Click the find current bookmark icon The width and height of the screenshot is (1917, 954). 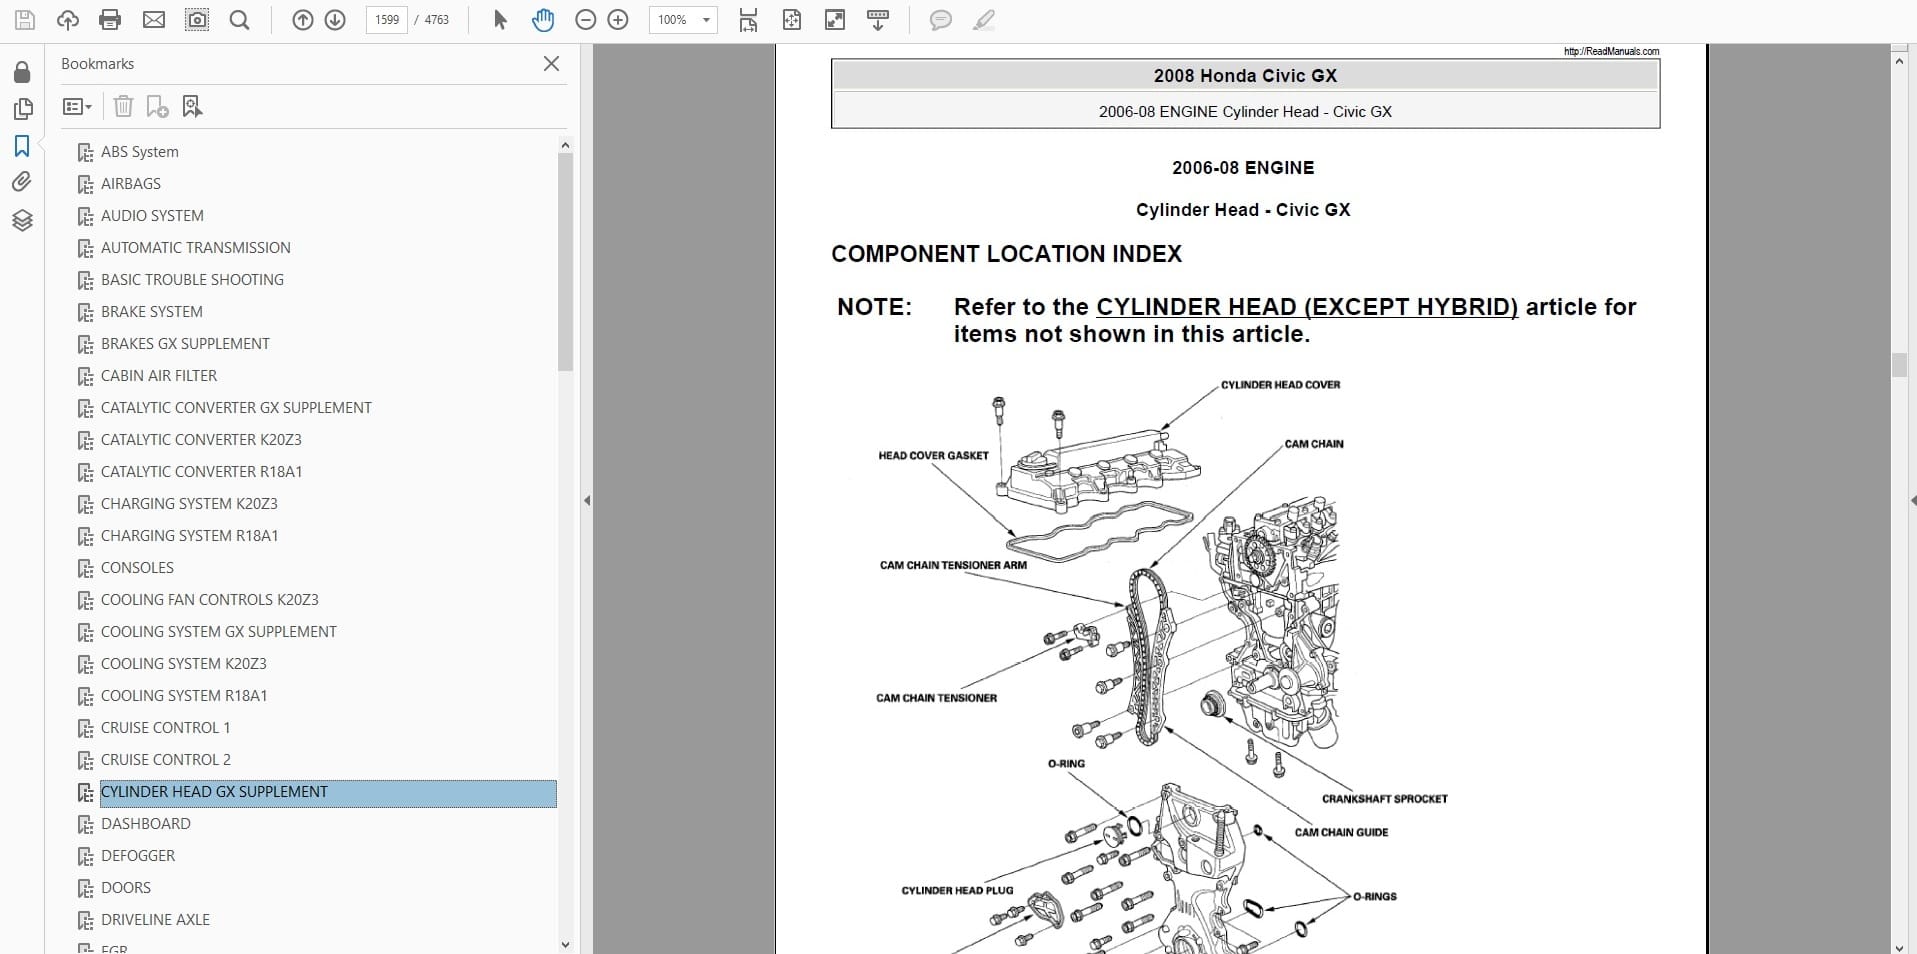click(x=192, y=106)
